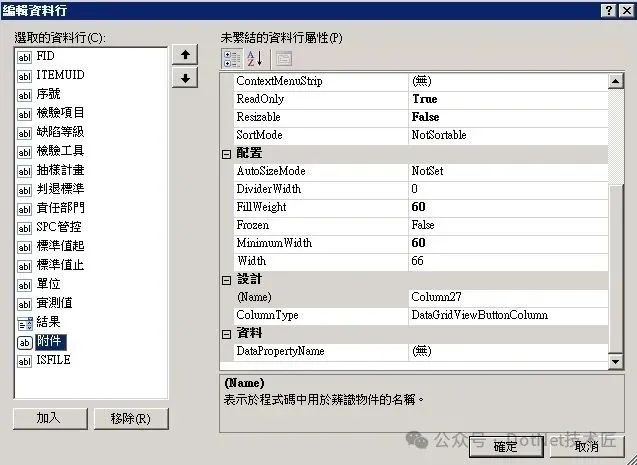637x465 pixels.
Task: Click the textbox icon beside 檢驗工具
Action: click(x=24, y=152)
